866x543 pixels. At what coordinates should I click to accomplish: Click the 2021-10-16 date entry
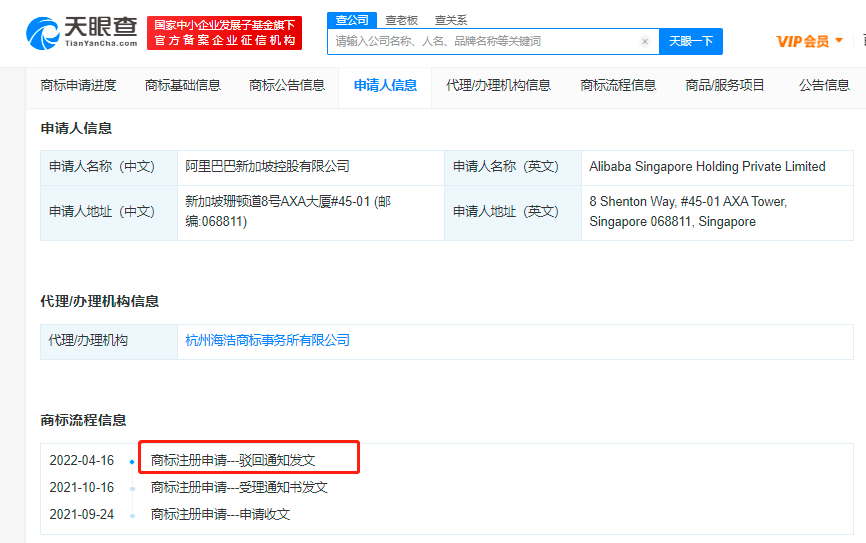click(x=82, y=487)
